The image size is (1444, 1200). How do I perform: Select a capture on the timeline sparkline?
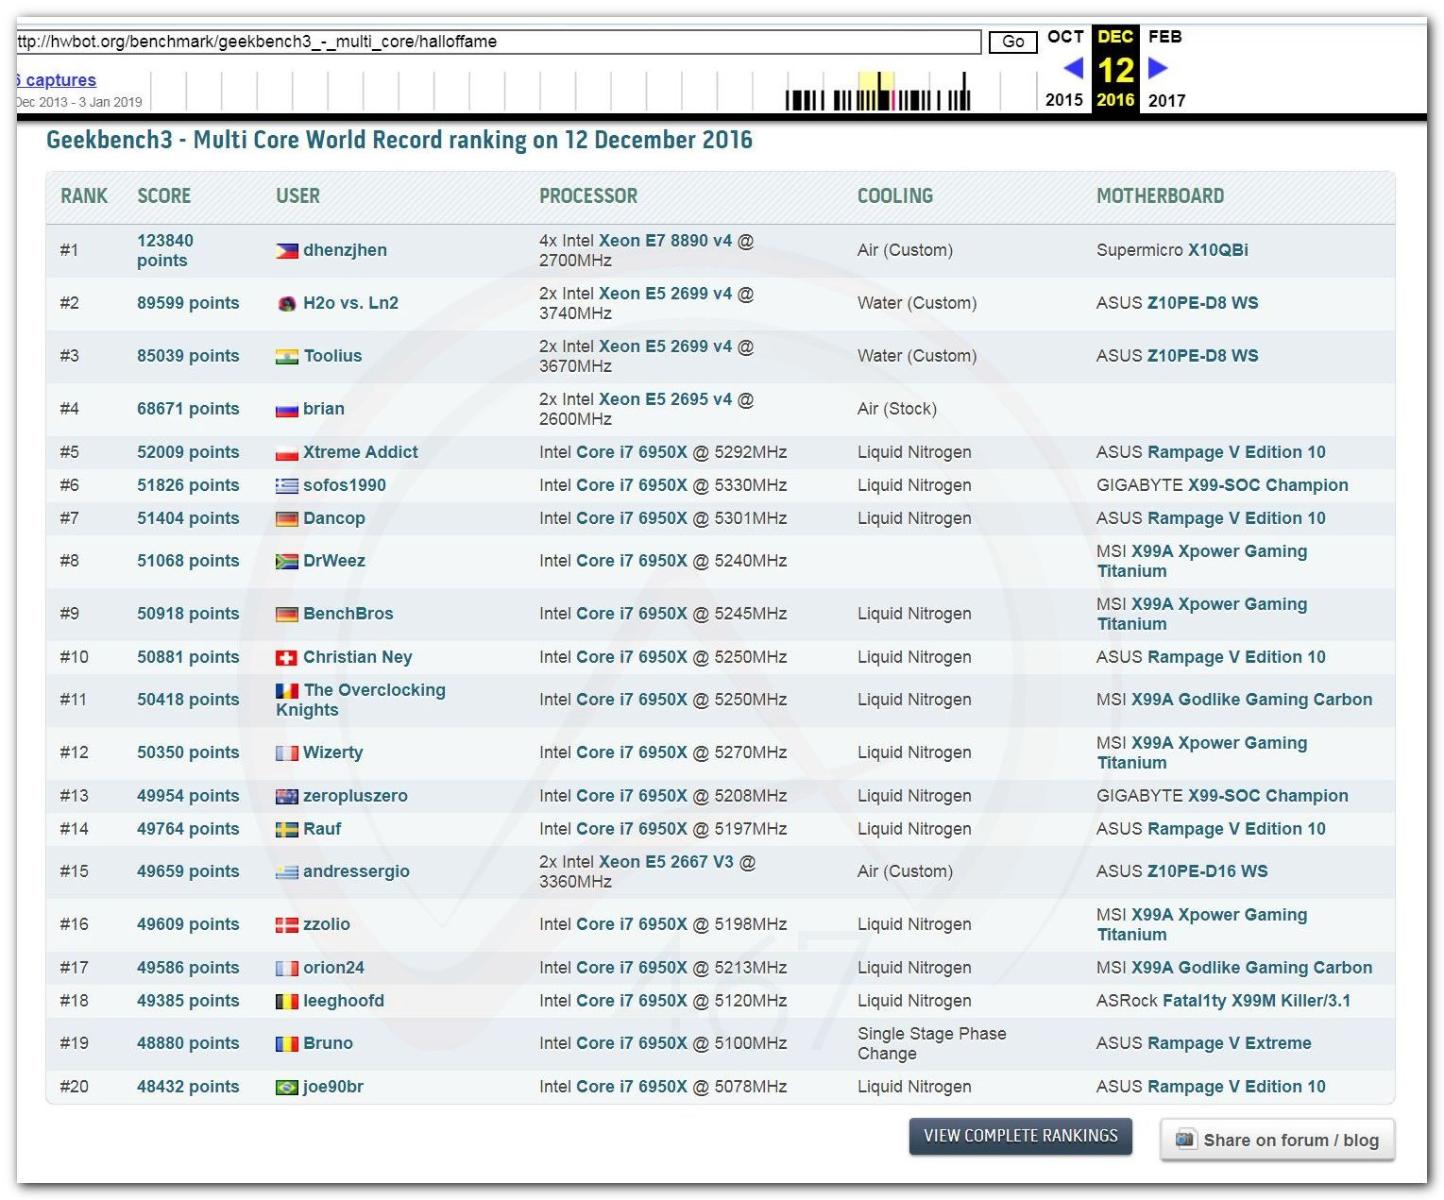tap(878, 91)
